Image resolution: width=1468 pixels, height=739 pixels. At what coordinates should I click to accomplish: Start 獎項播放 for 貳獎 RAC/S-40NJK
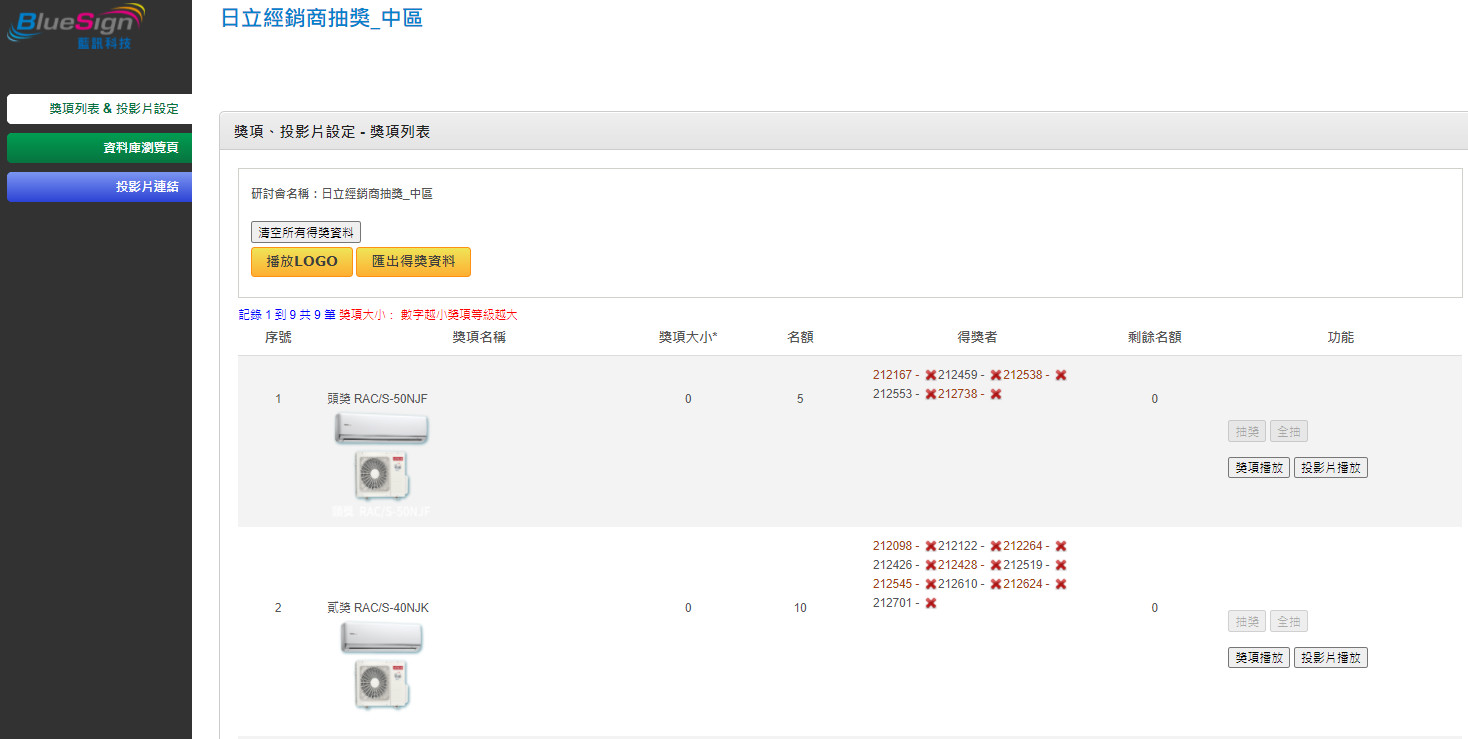pos(1258,657)
